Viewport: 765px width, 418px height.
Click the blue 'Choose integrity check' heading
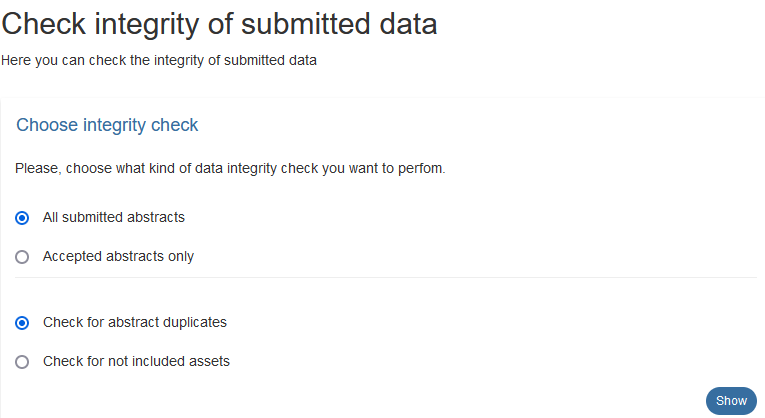tap(107, 125)
